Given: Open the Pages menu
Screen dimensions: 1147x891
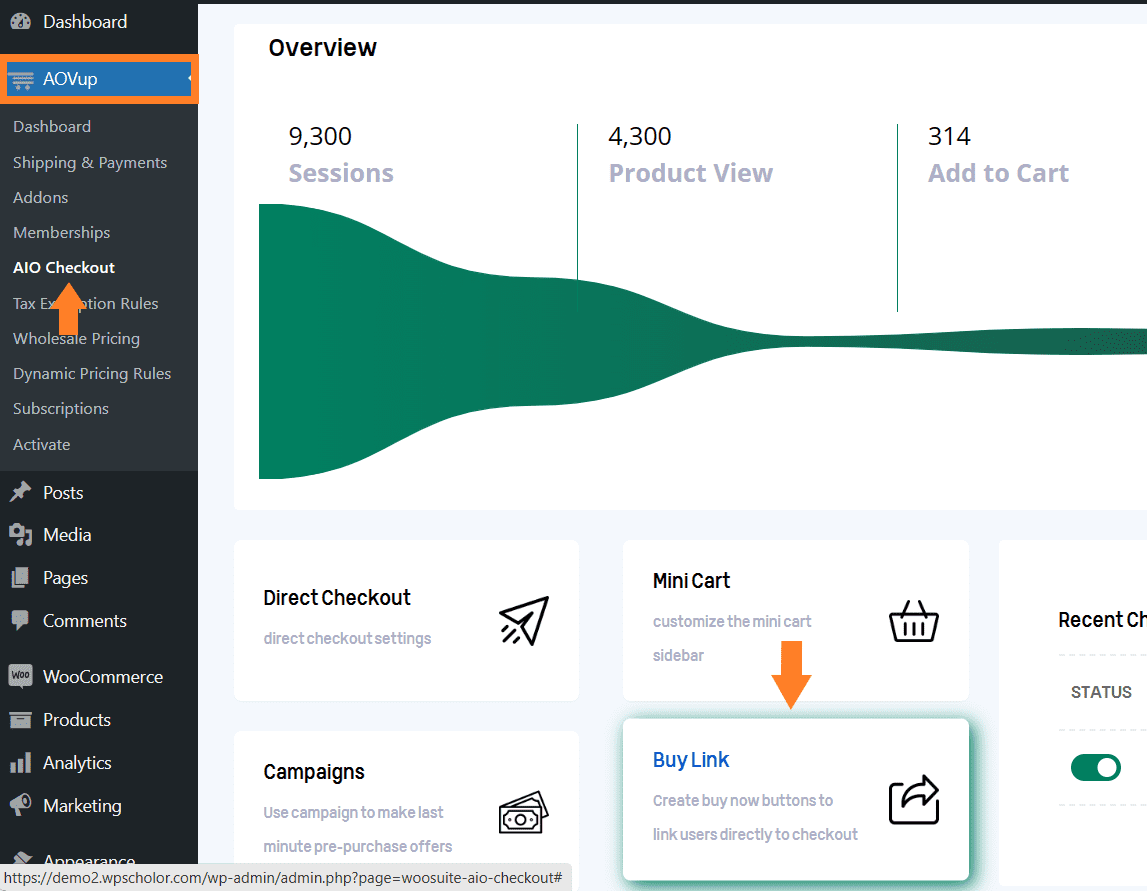Looking at the screenshot, I should click(65, 578).
